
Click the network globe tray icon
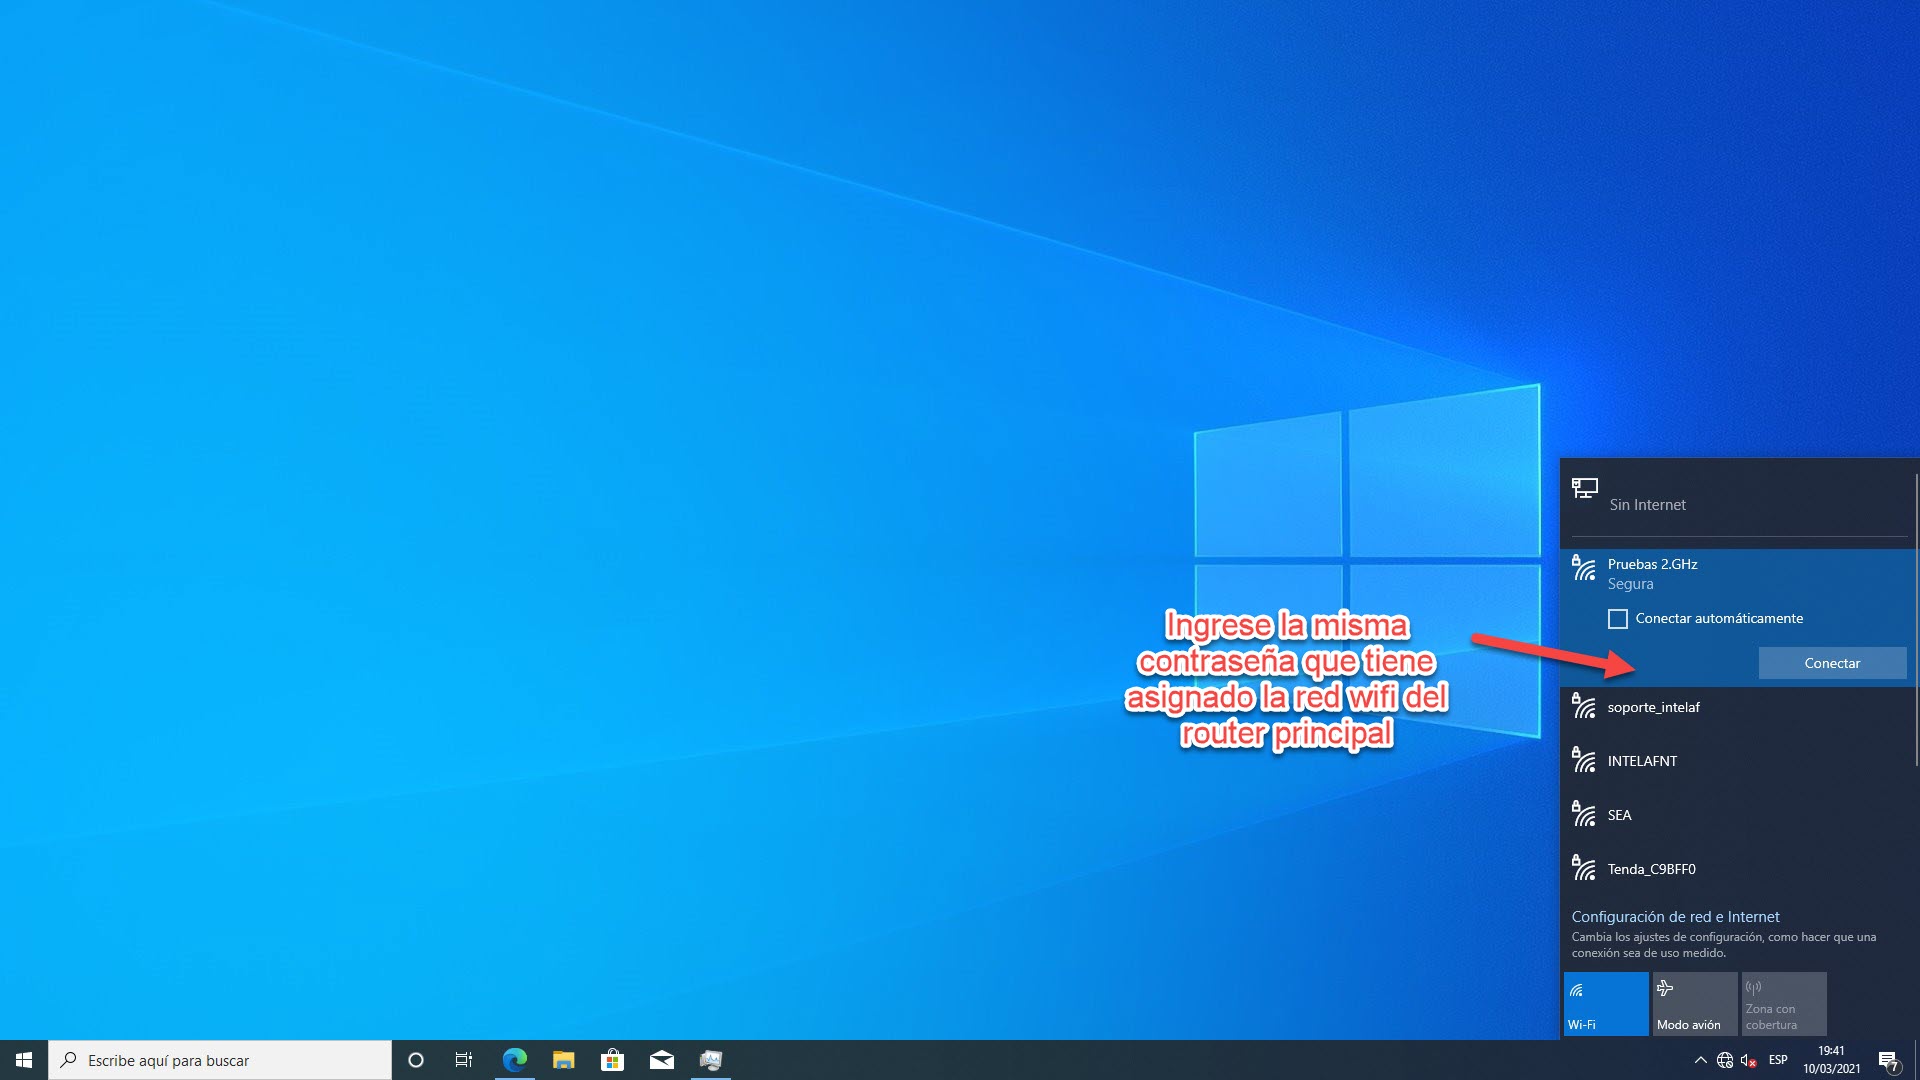tap(1725, 1060)
